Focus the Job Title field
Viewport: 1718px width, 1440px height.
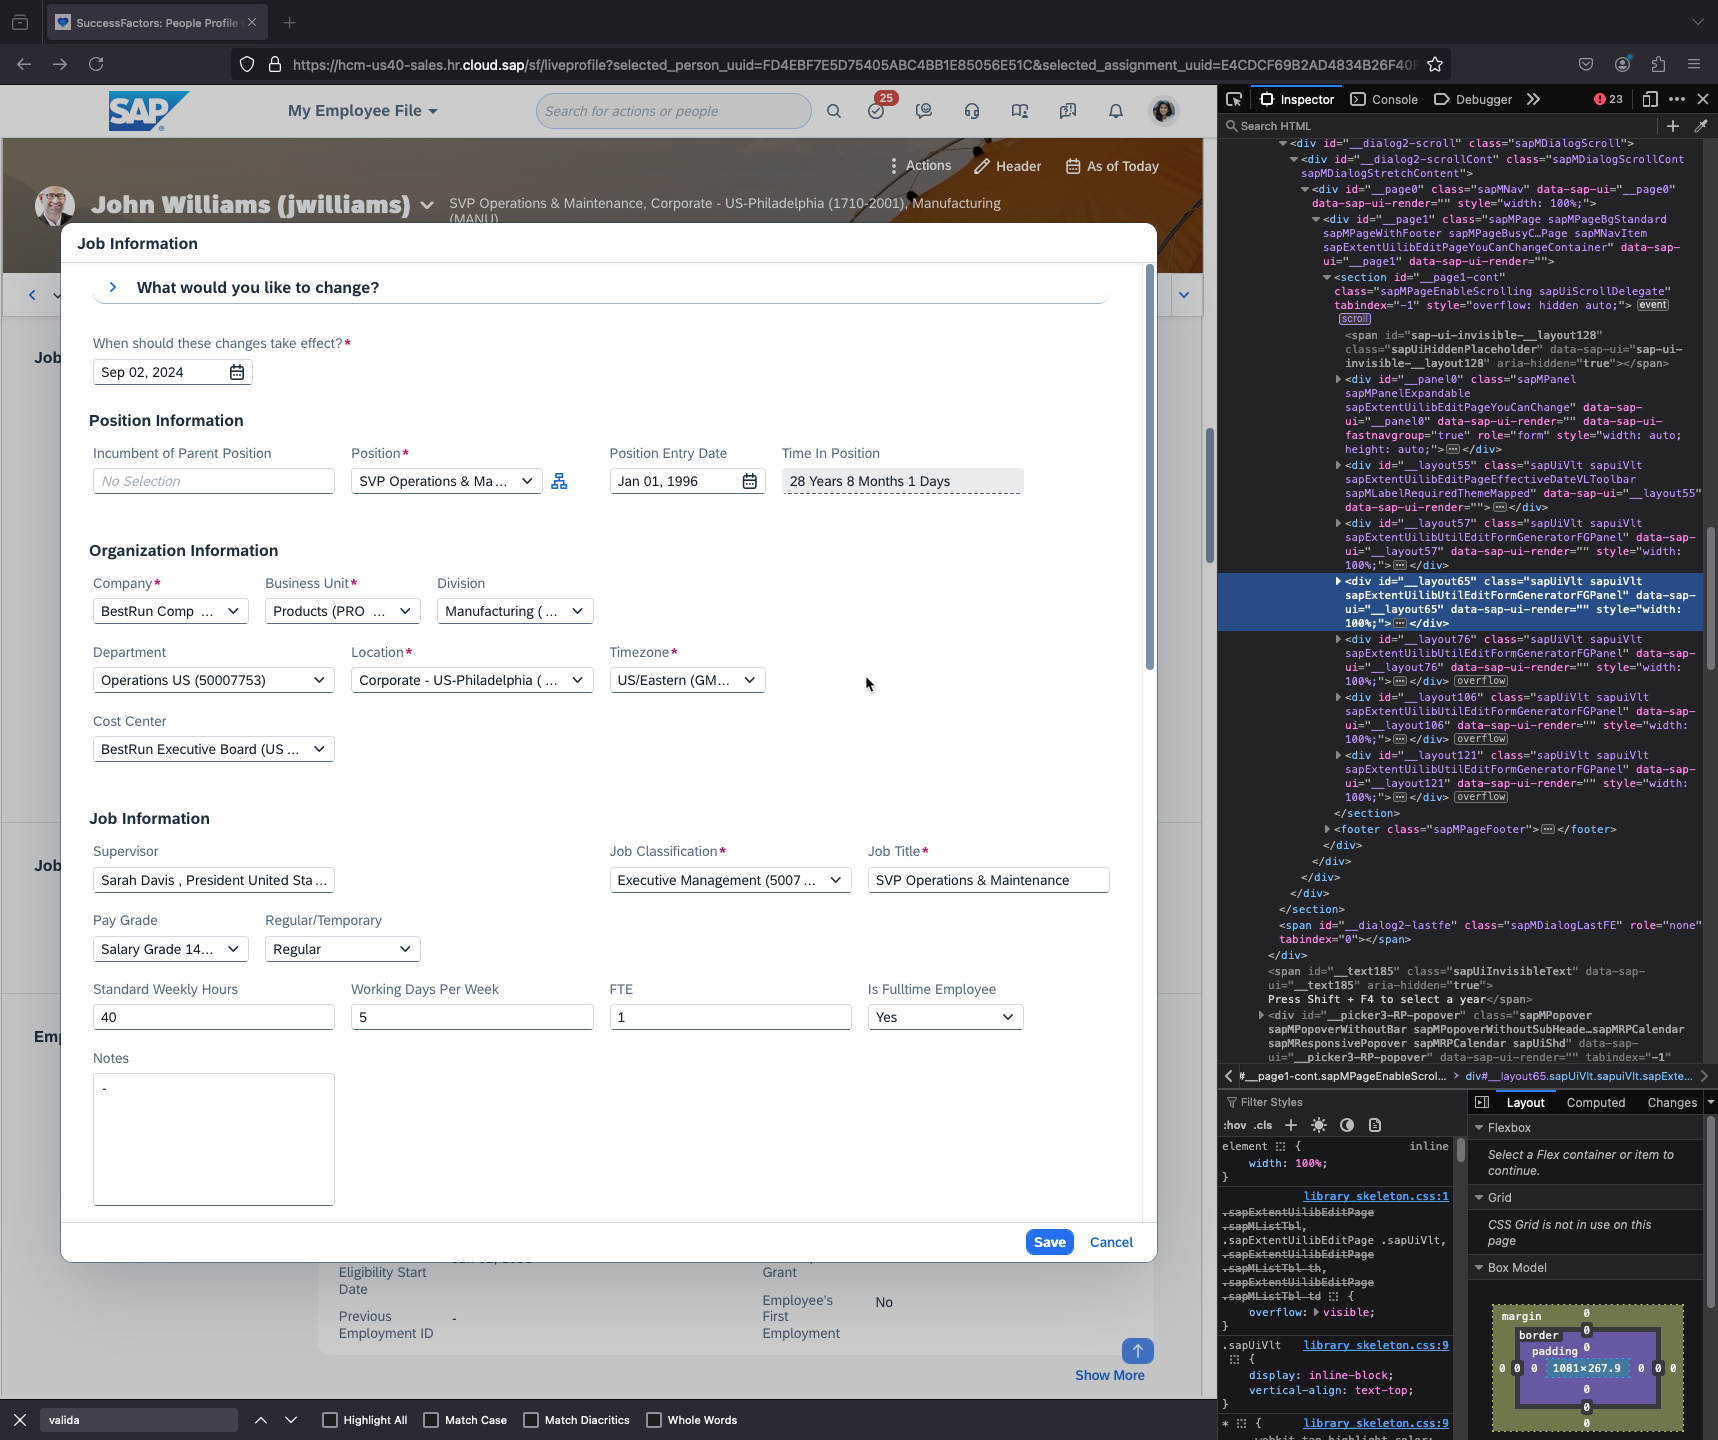pos(989,880)
